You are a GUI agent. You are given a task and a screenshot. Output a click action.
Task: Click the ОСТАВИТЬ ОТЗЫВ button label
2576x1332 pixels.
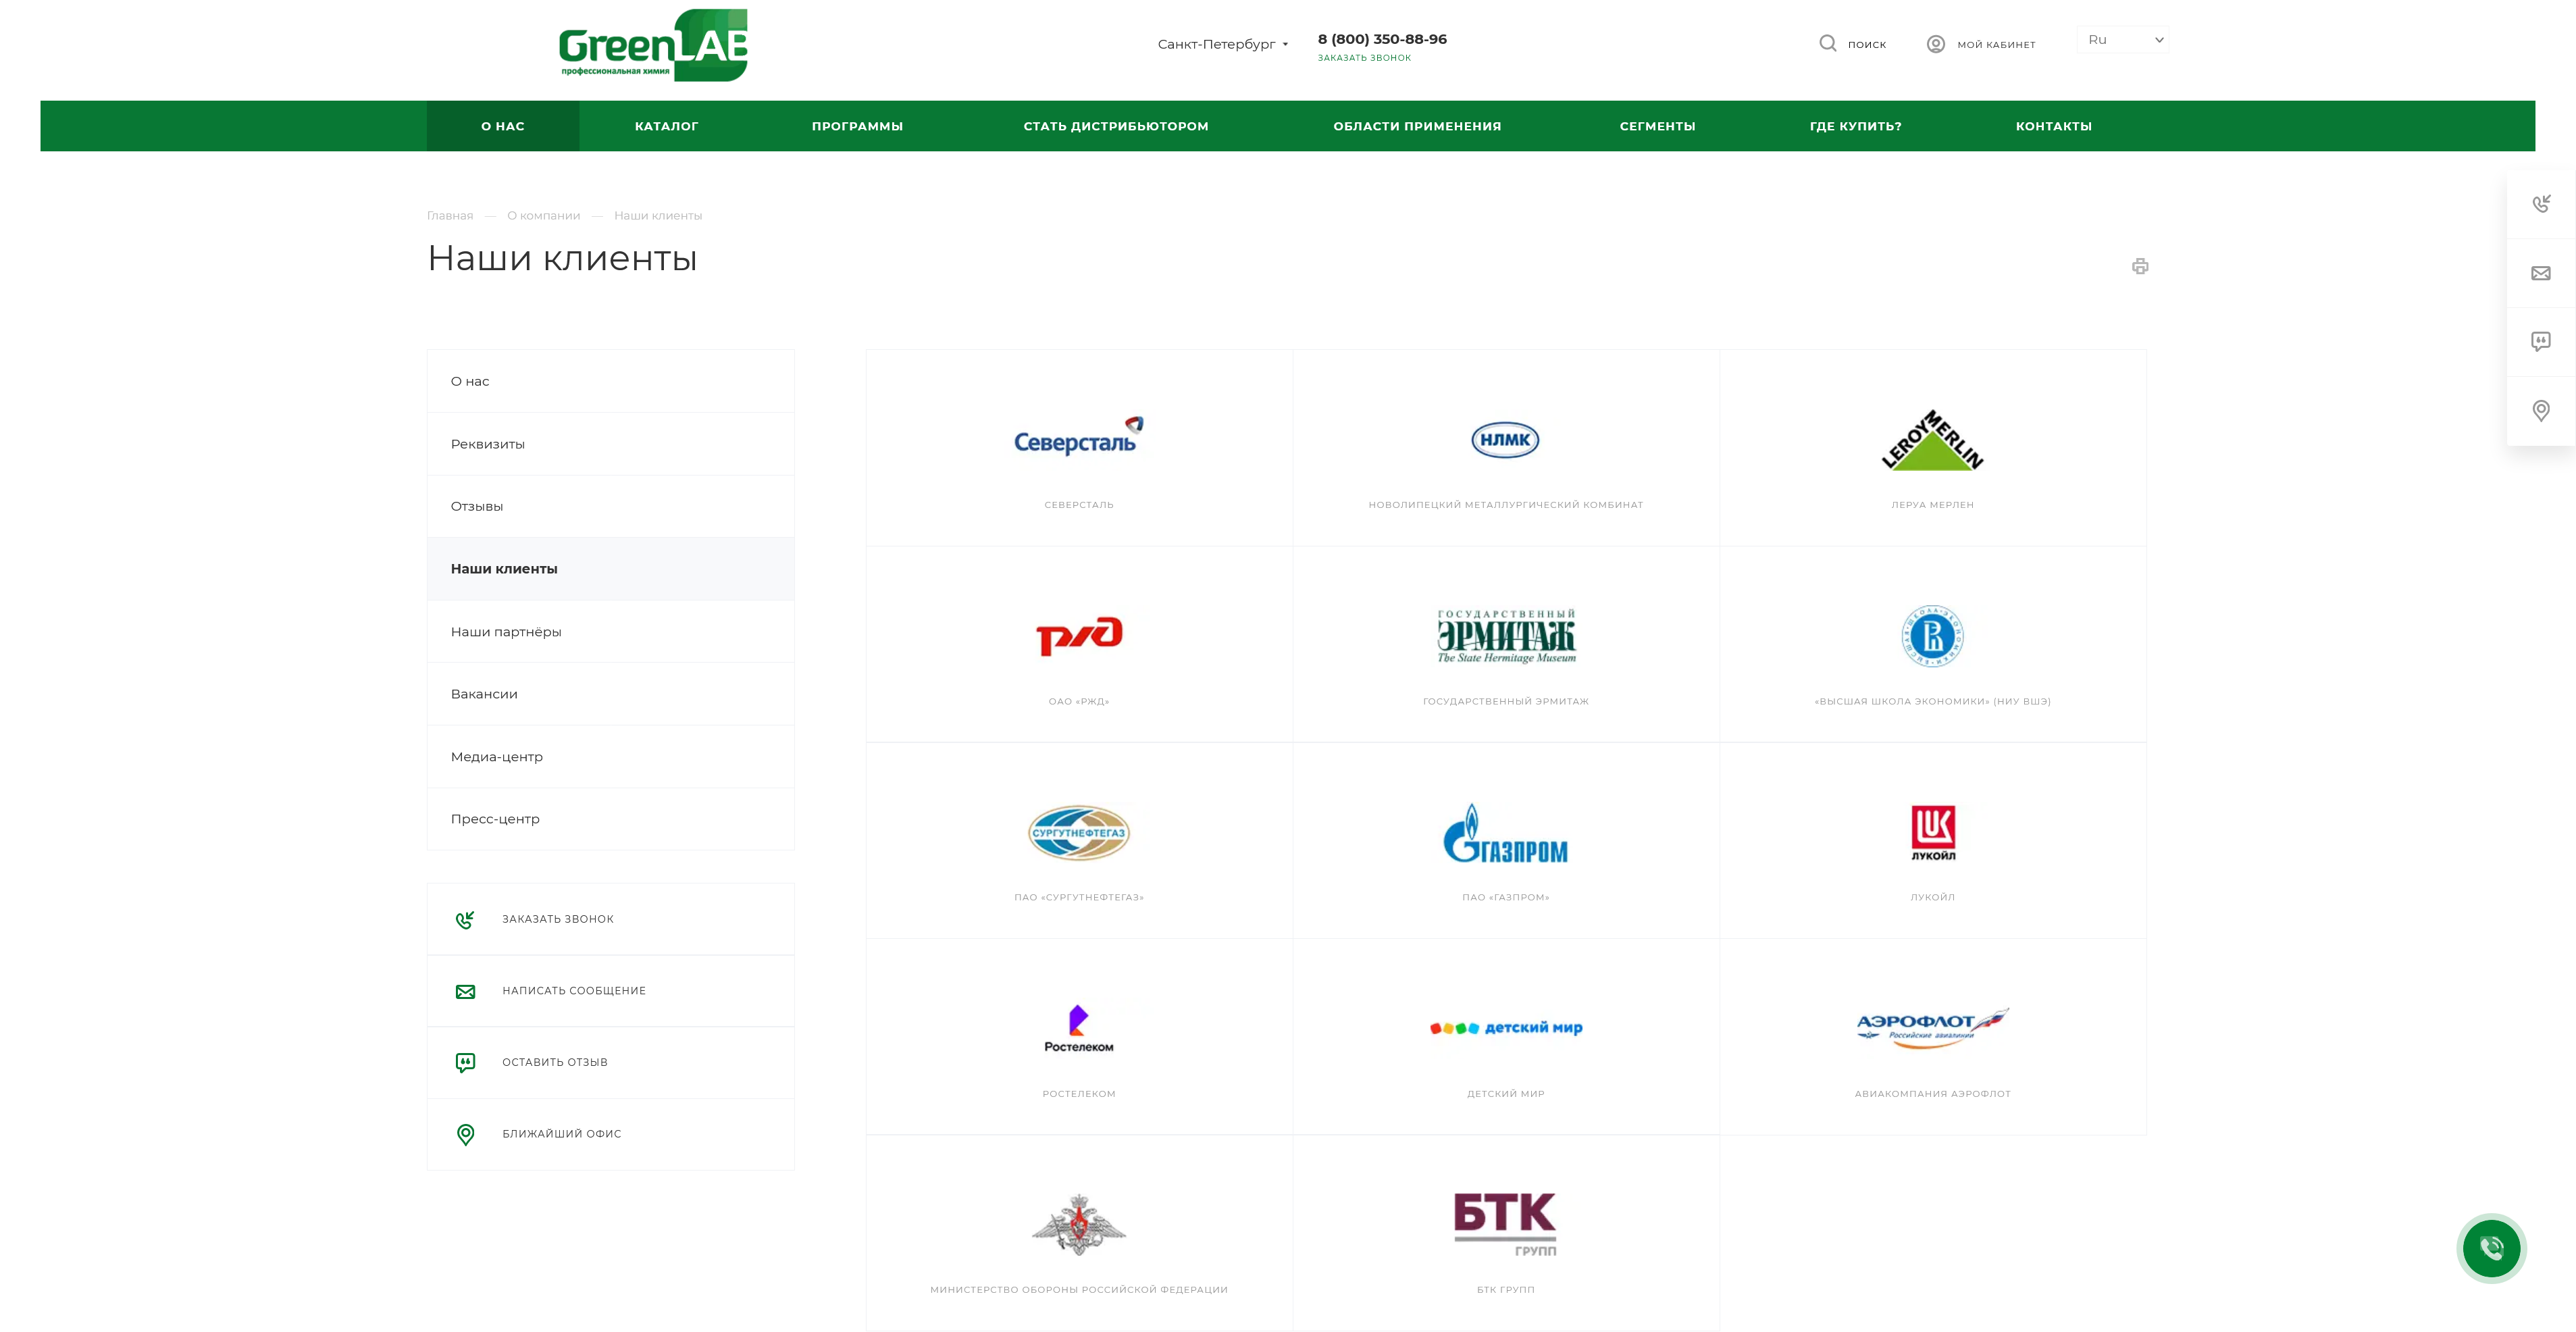click(555, 1062)
